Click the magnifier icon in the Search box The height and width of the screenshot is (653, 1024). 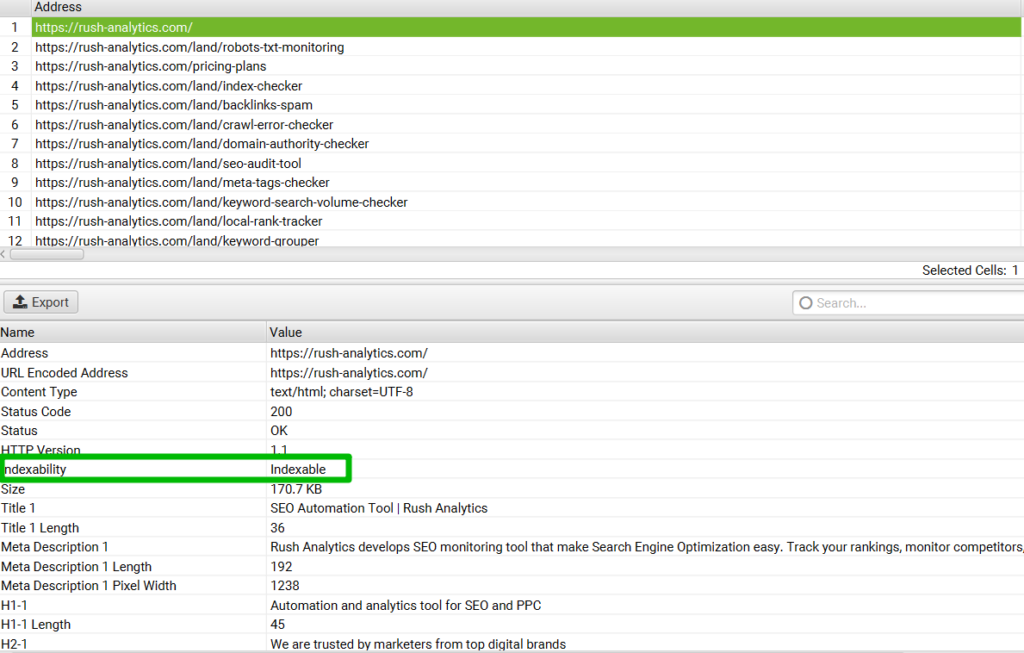pyautogui.click(x=806, y=302)
